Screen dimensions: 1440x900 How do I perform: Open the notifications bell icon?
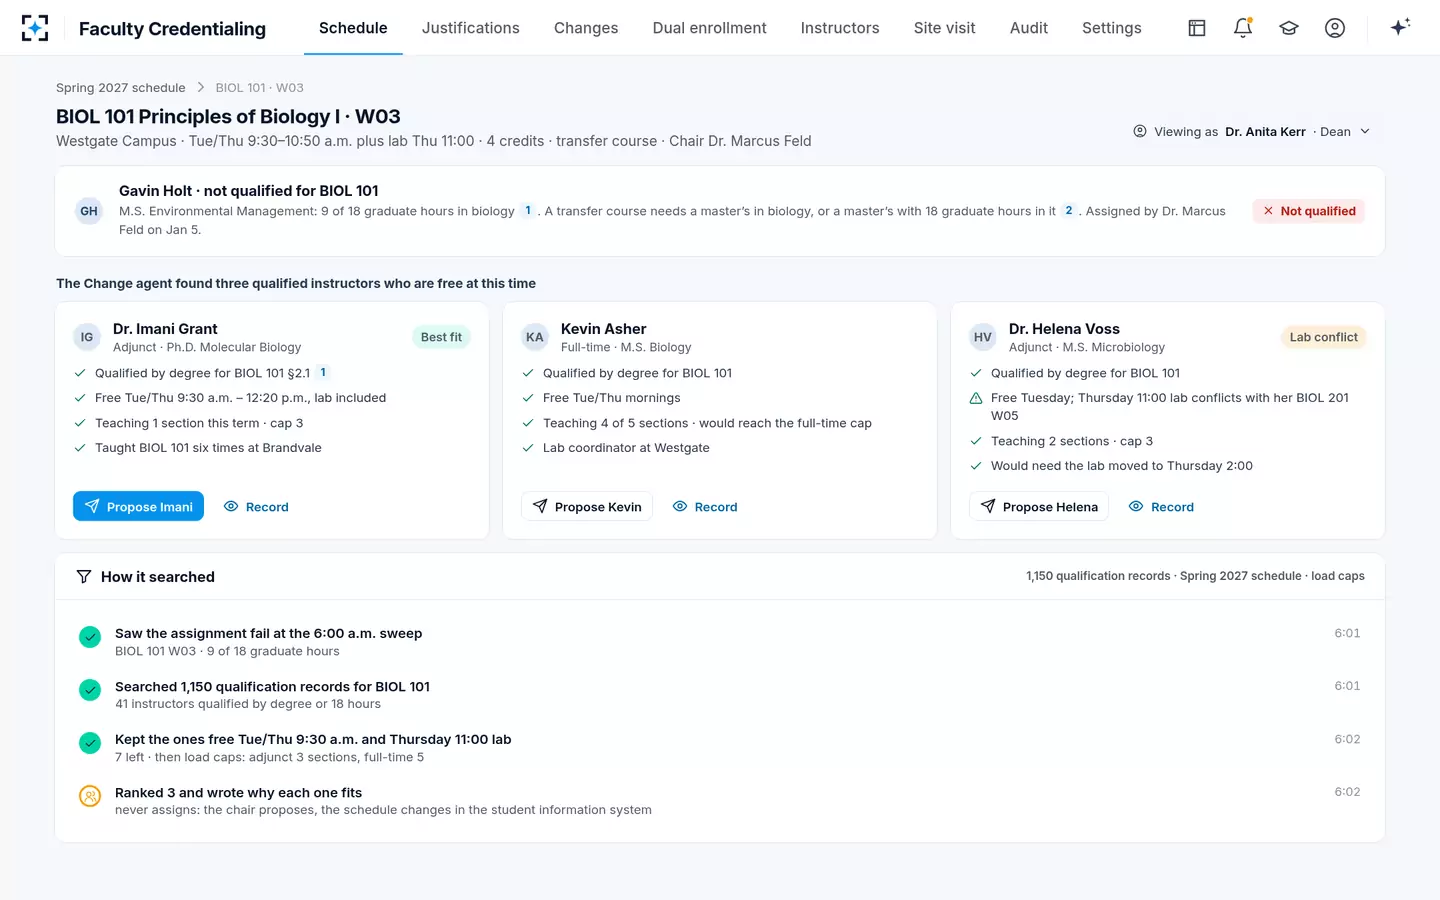click(x=1243, y=28)
